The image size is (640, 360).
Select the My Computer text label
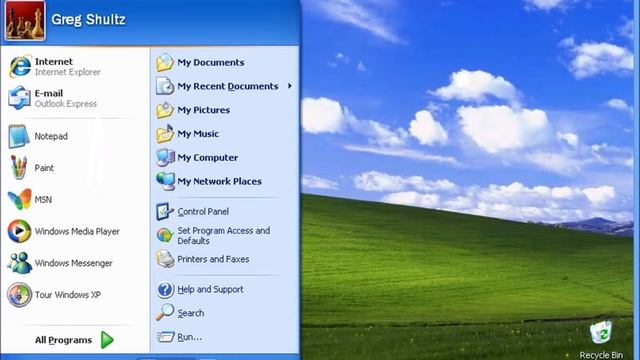point(207,158)
